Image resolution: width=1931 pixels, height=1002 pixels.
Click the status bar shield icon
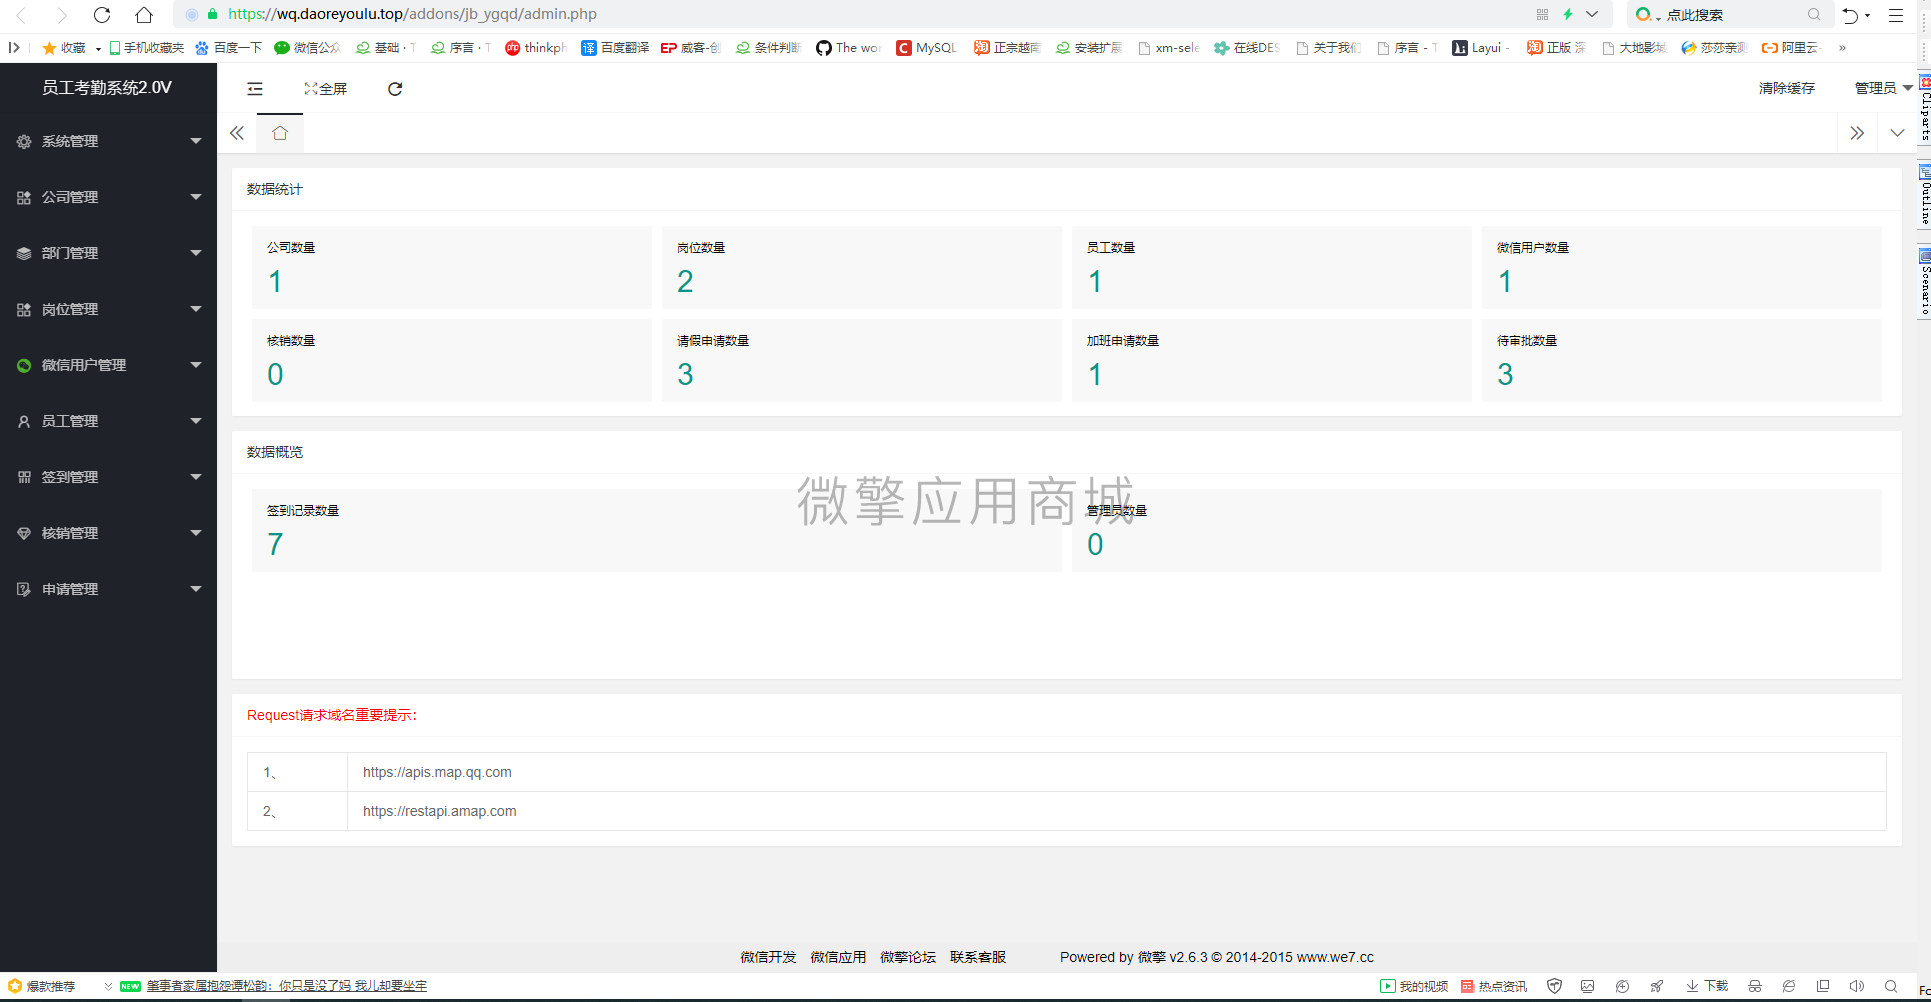pyautogui.click(x=1554, y=986)
